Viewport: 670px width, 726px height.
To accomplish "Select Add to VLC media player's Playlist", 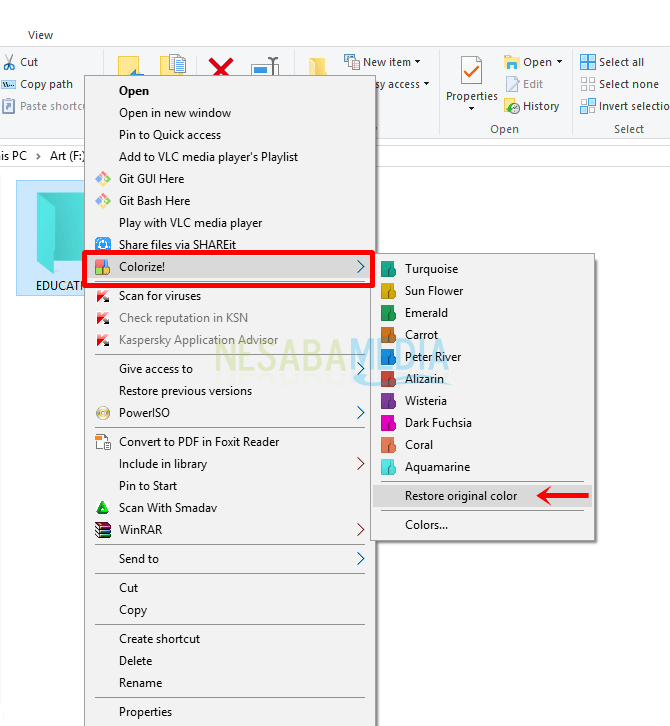I will 230,157.
